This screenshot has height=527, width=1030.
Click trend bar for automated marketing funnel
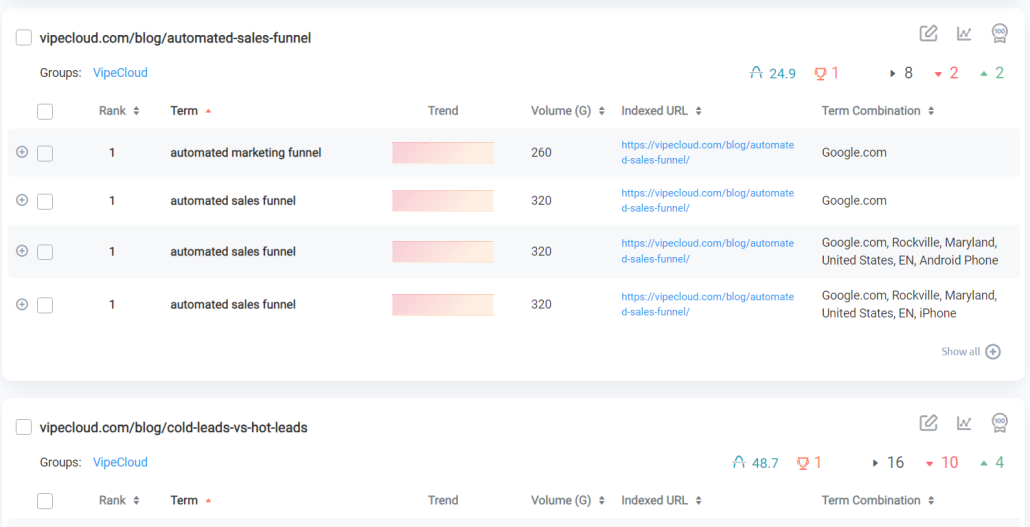click(443, 152)
